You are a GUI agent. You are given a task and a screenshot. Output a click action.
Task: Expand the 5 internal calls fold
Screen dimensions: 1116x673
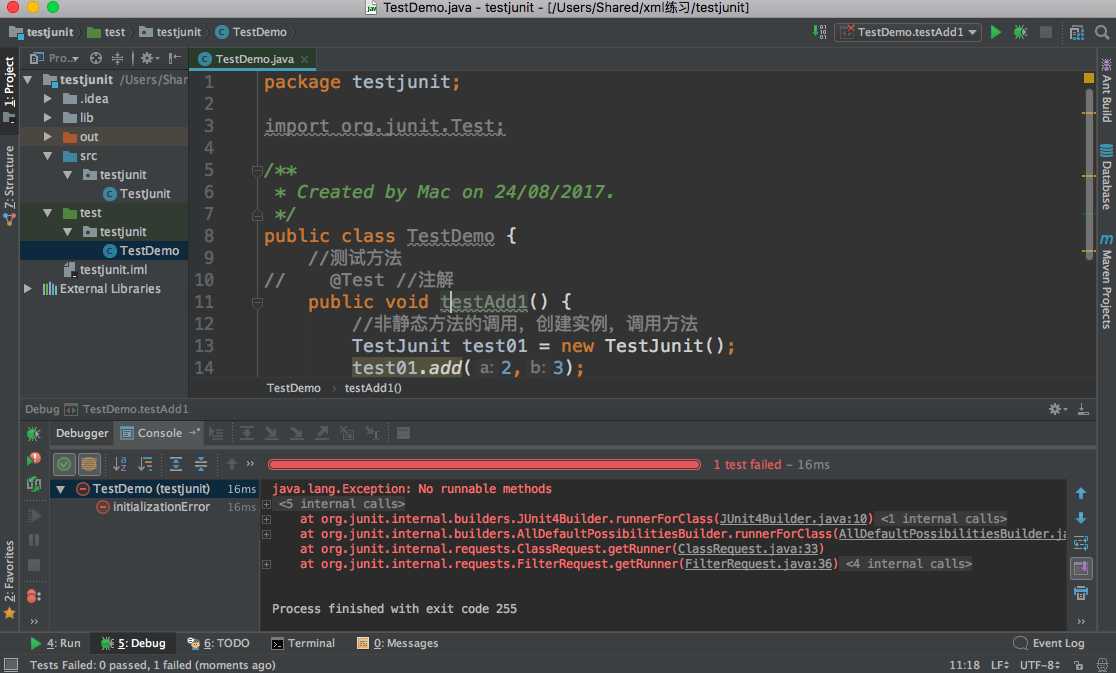pyautogui.click(x=267, y=504)
